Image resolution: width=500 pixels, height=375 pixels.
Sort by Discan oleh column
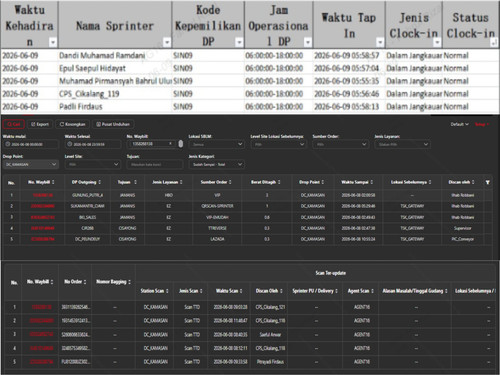click(473, 182)
